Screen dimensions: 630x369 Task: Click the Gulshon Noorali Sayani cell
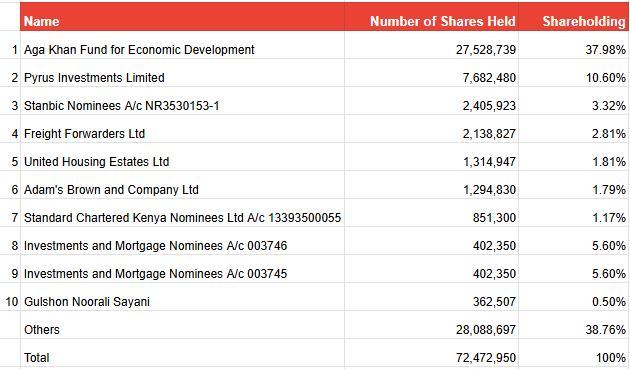pos(182,297)
